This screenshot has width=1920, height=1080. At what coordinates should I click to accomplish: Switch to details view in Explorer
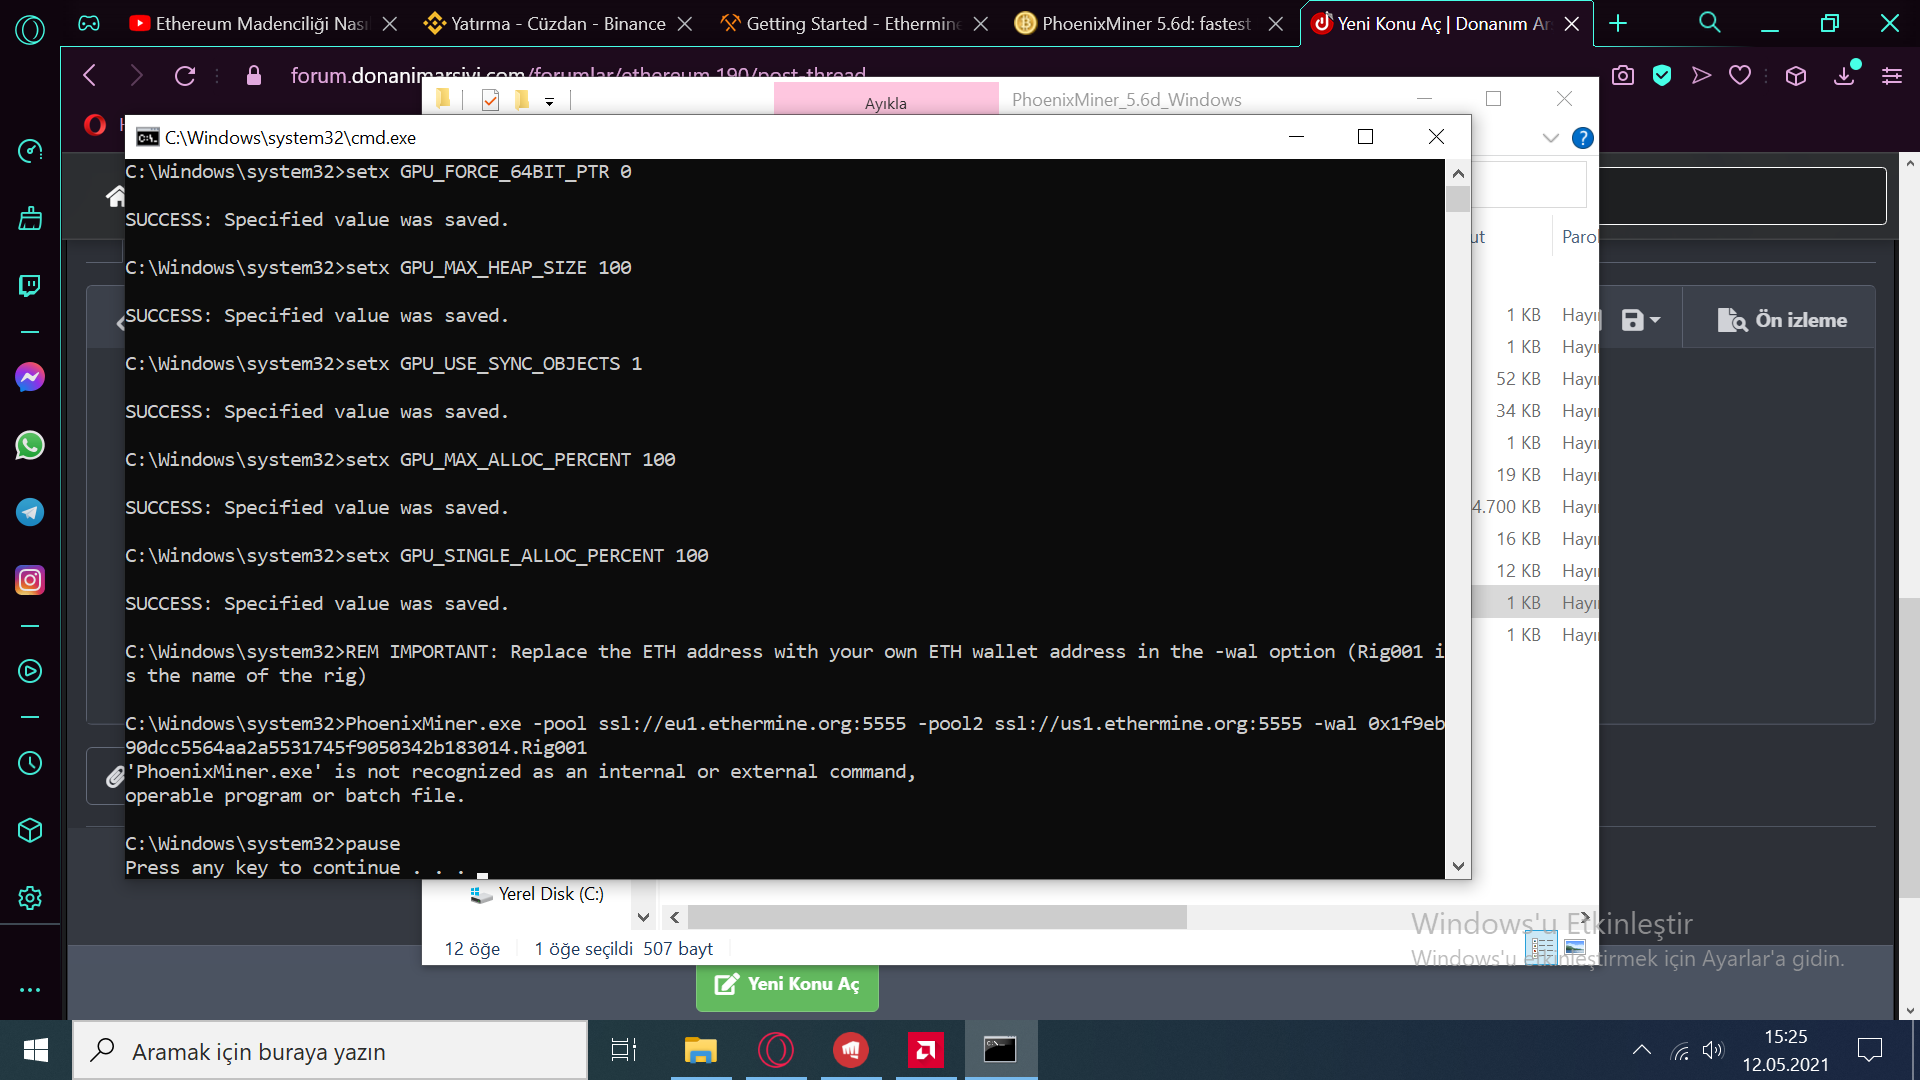(1541, 946)
